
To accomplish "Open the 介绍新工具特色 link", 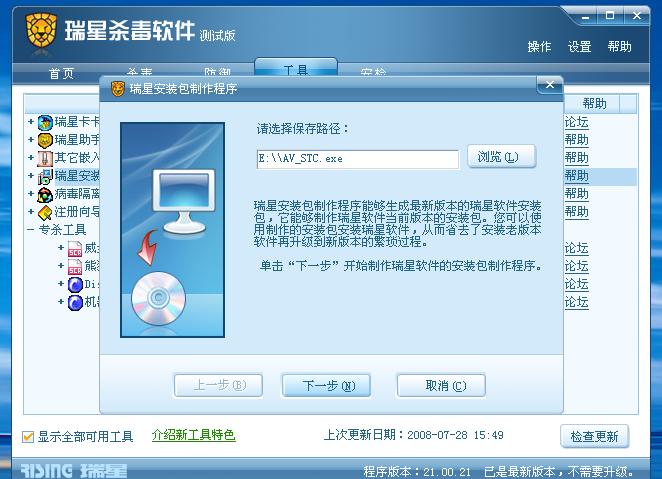I will click(x=193, y=435).
